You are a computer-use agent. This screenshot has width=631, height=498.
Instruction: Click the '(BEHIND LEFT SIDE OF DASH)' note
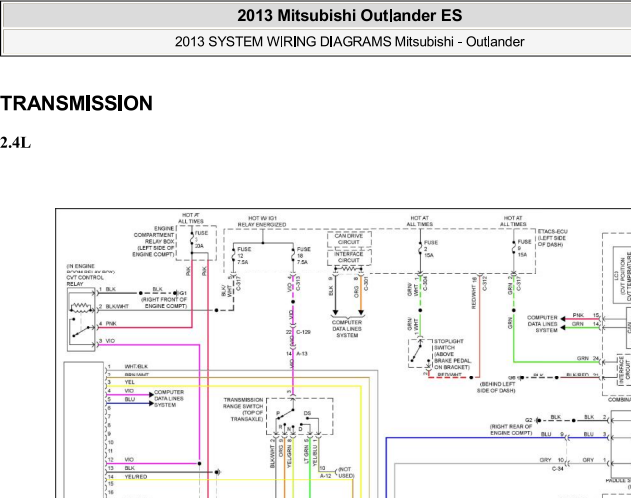(497, 387)
